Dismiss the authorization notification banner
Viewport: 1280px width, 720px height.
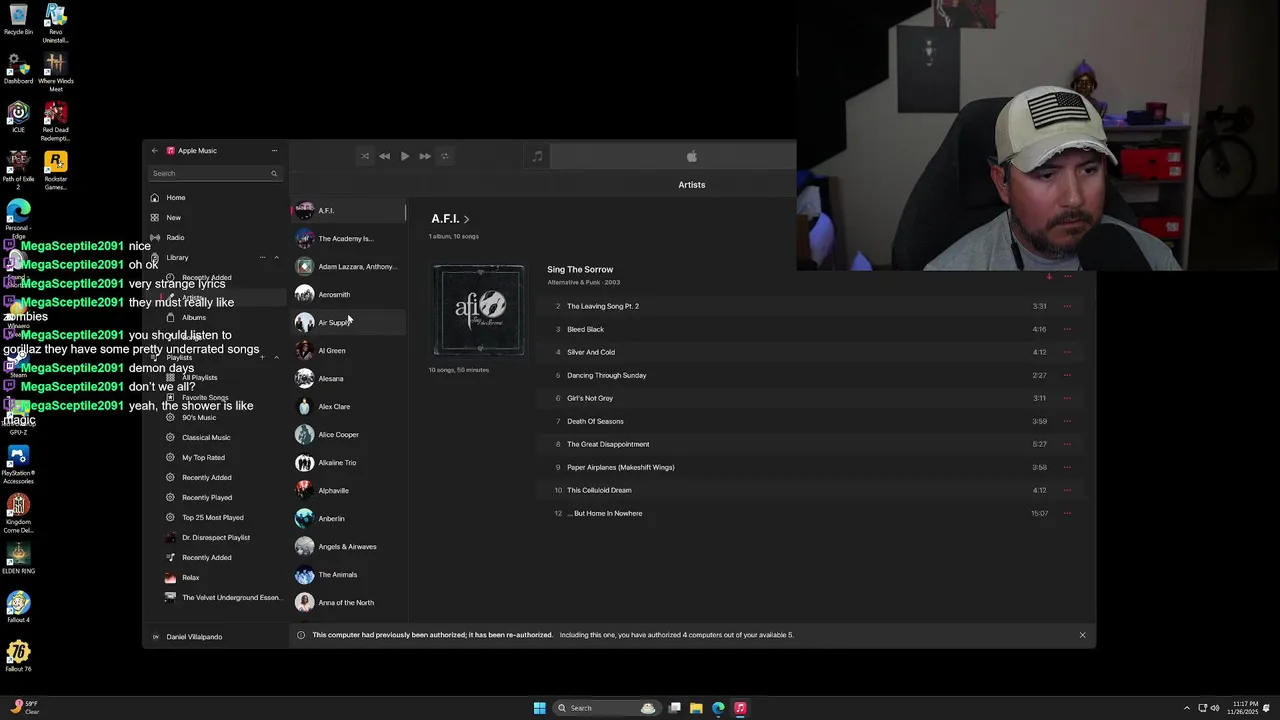click(1082, 635)
